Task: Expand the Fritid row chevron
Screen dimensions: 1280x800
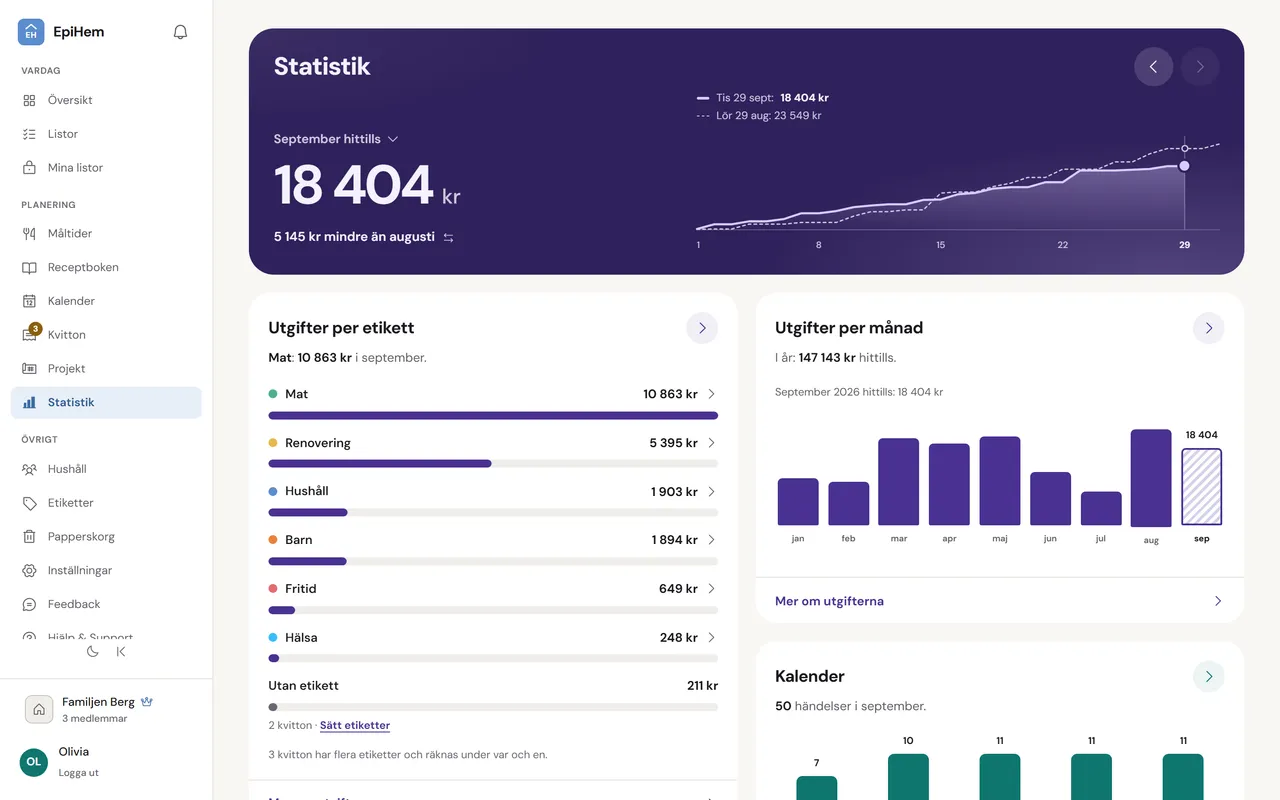Action: pos(711,589)
